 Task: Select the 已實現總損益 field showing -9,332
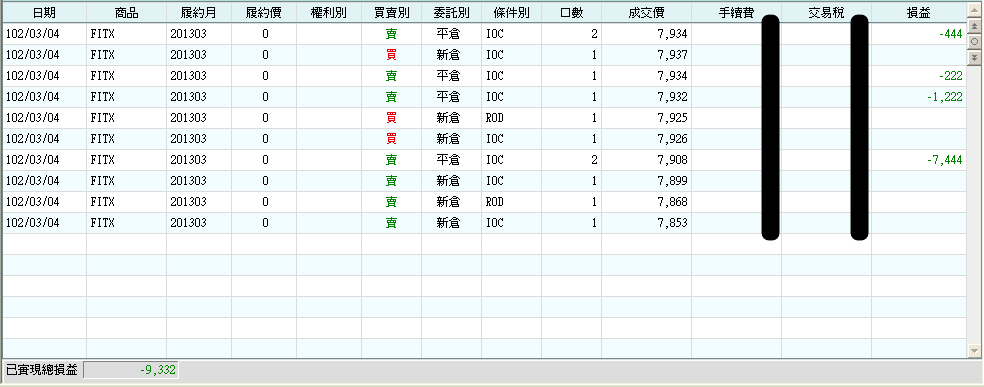coord(131,370)
